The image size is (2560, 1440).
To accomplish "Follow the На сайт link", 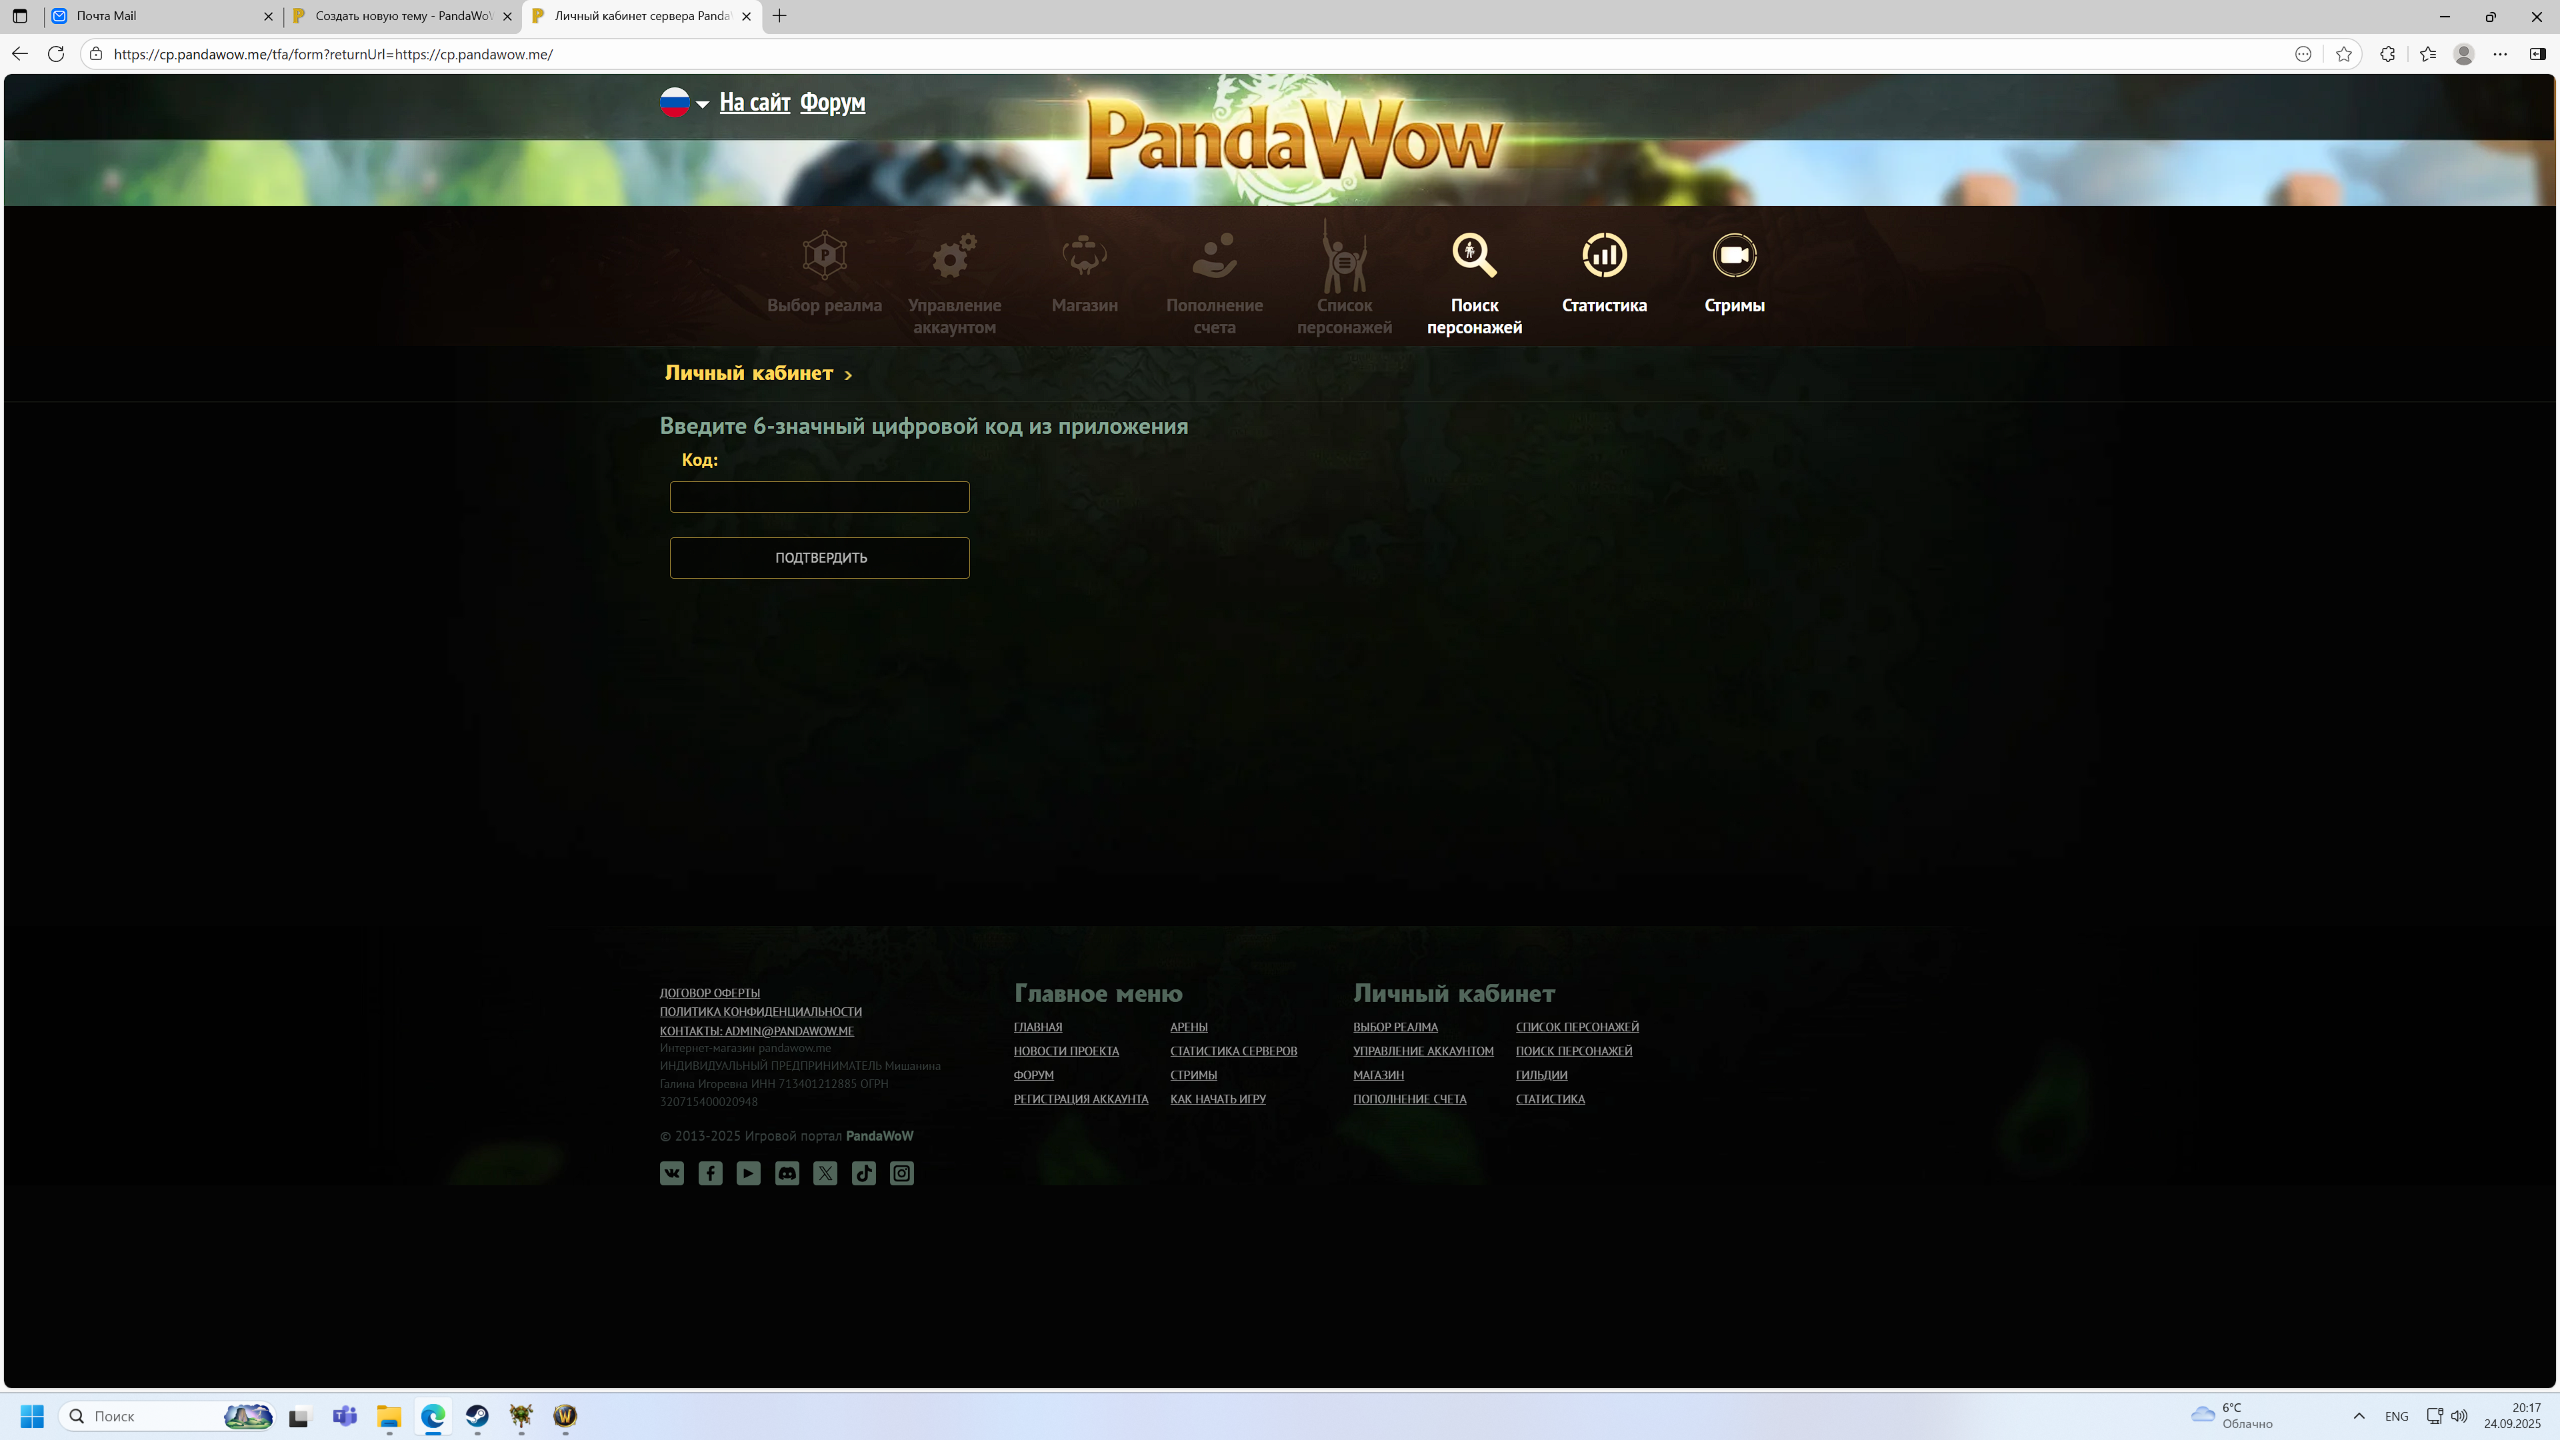I will coord(755,102).
